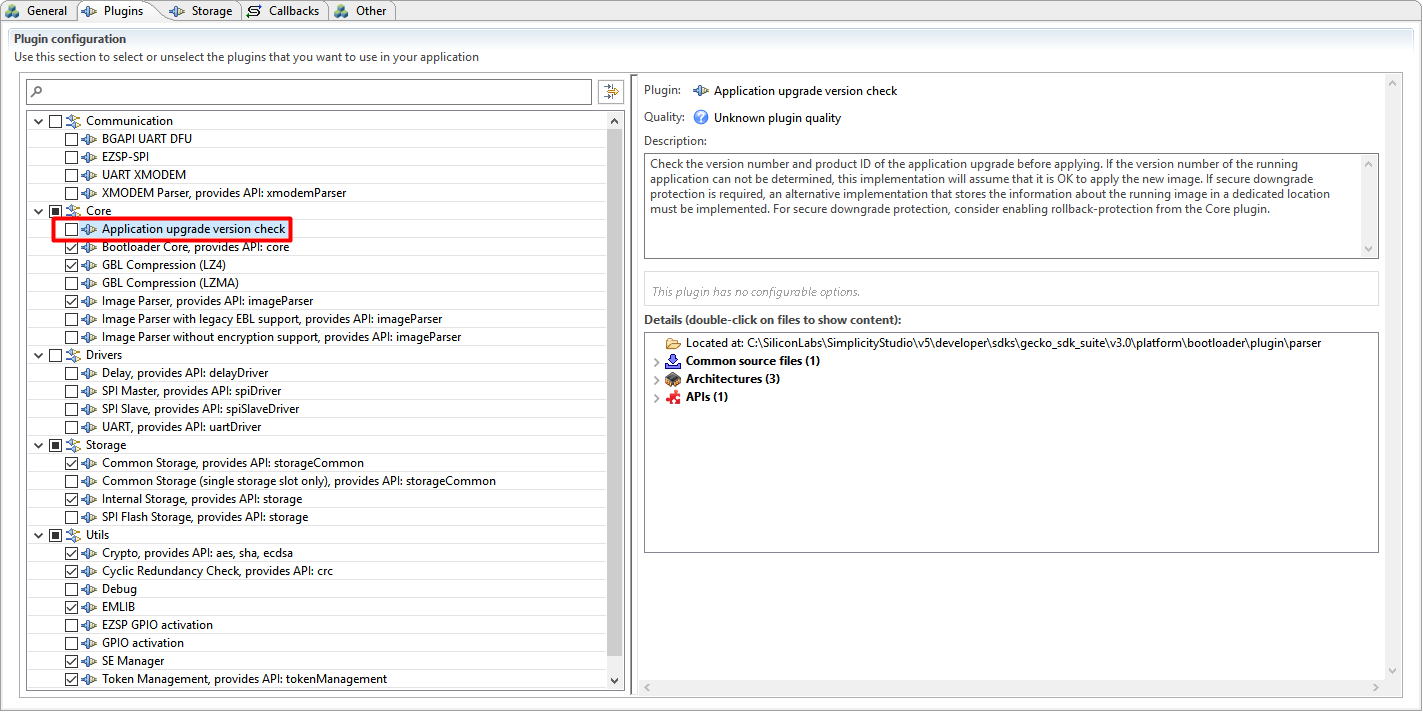Click the search magnifier icon in filter field

pos(37,92)
